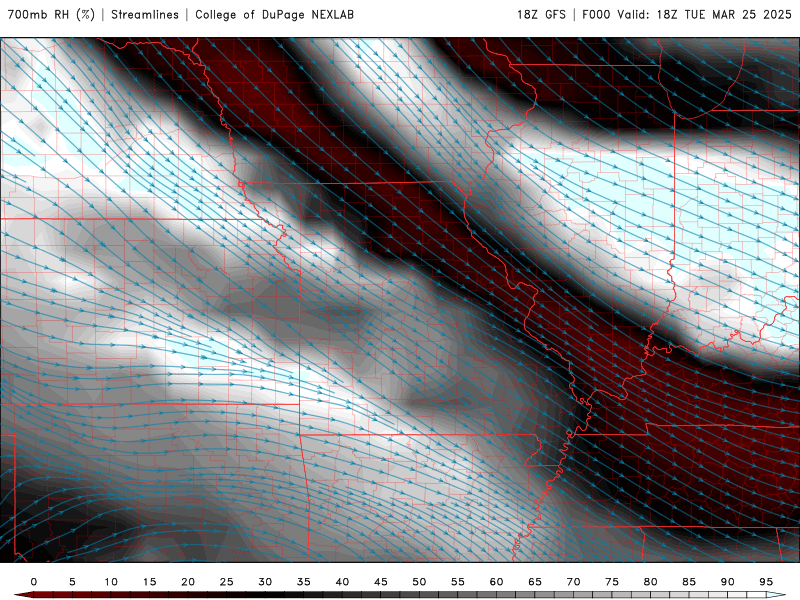Click the "30" label on the colorbar
Screen dimensions: 800x600
click(x=265, y=582)
